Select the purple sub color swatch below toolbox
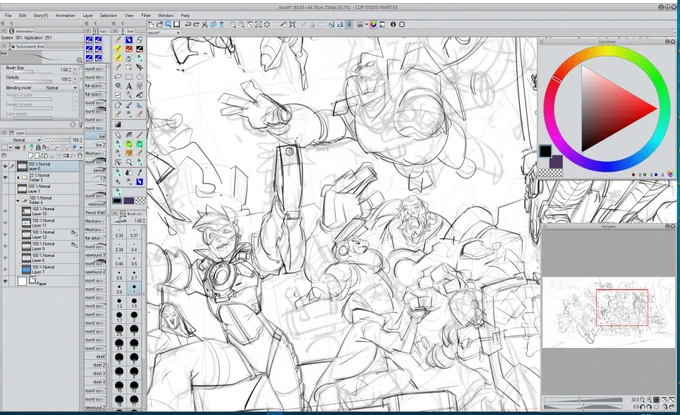680x415 pixels. pyautogui.click(x=129, y=201)
